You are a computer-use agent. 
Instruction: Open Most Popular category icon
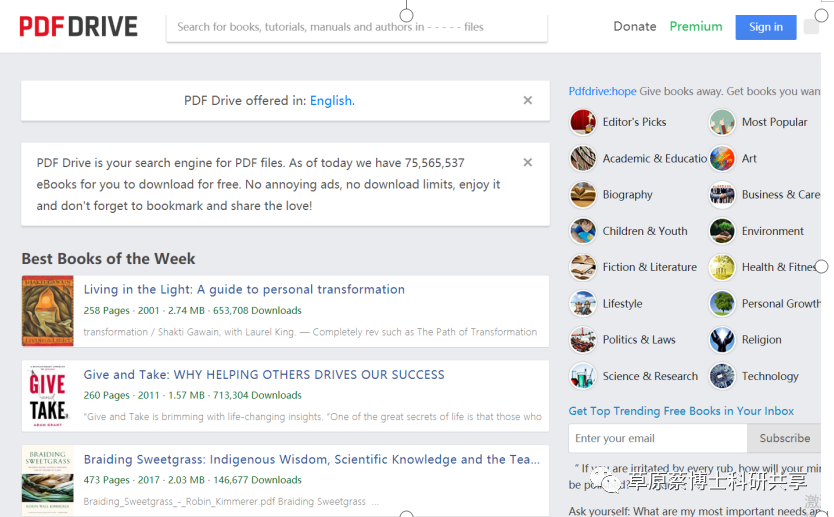pyautogui.click(x=722, y=122)
